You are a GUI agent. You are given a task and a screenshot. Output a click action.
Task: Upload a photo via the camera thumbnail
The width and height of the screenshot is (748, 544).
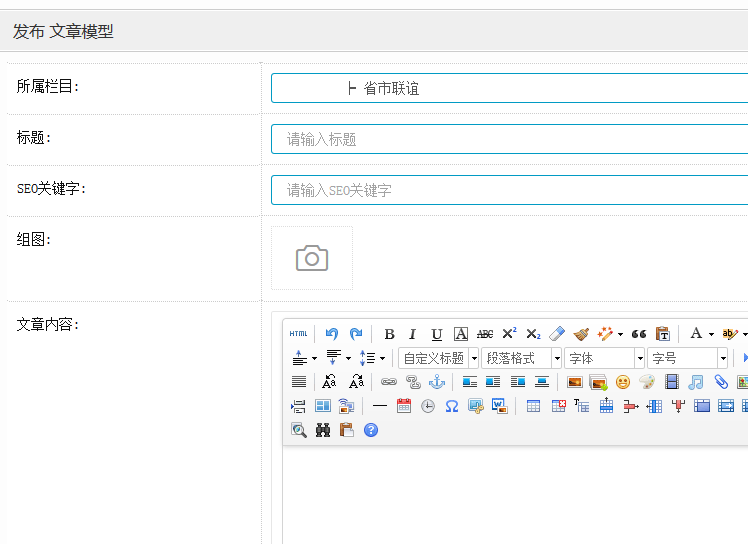(x=312, y=258)
